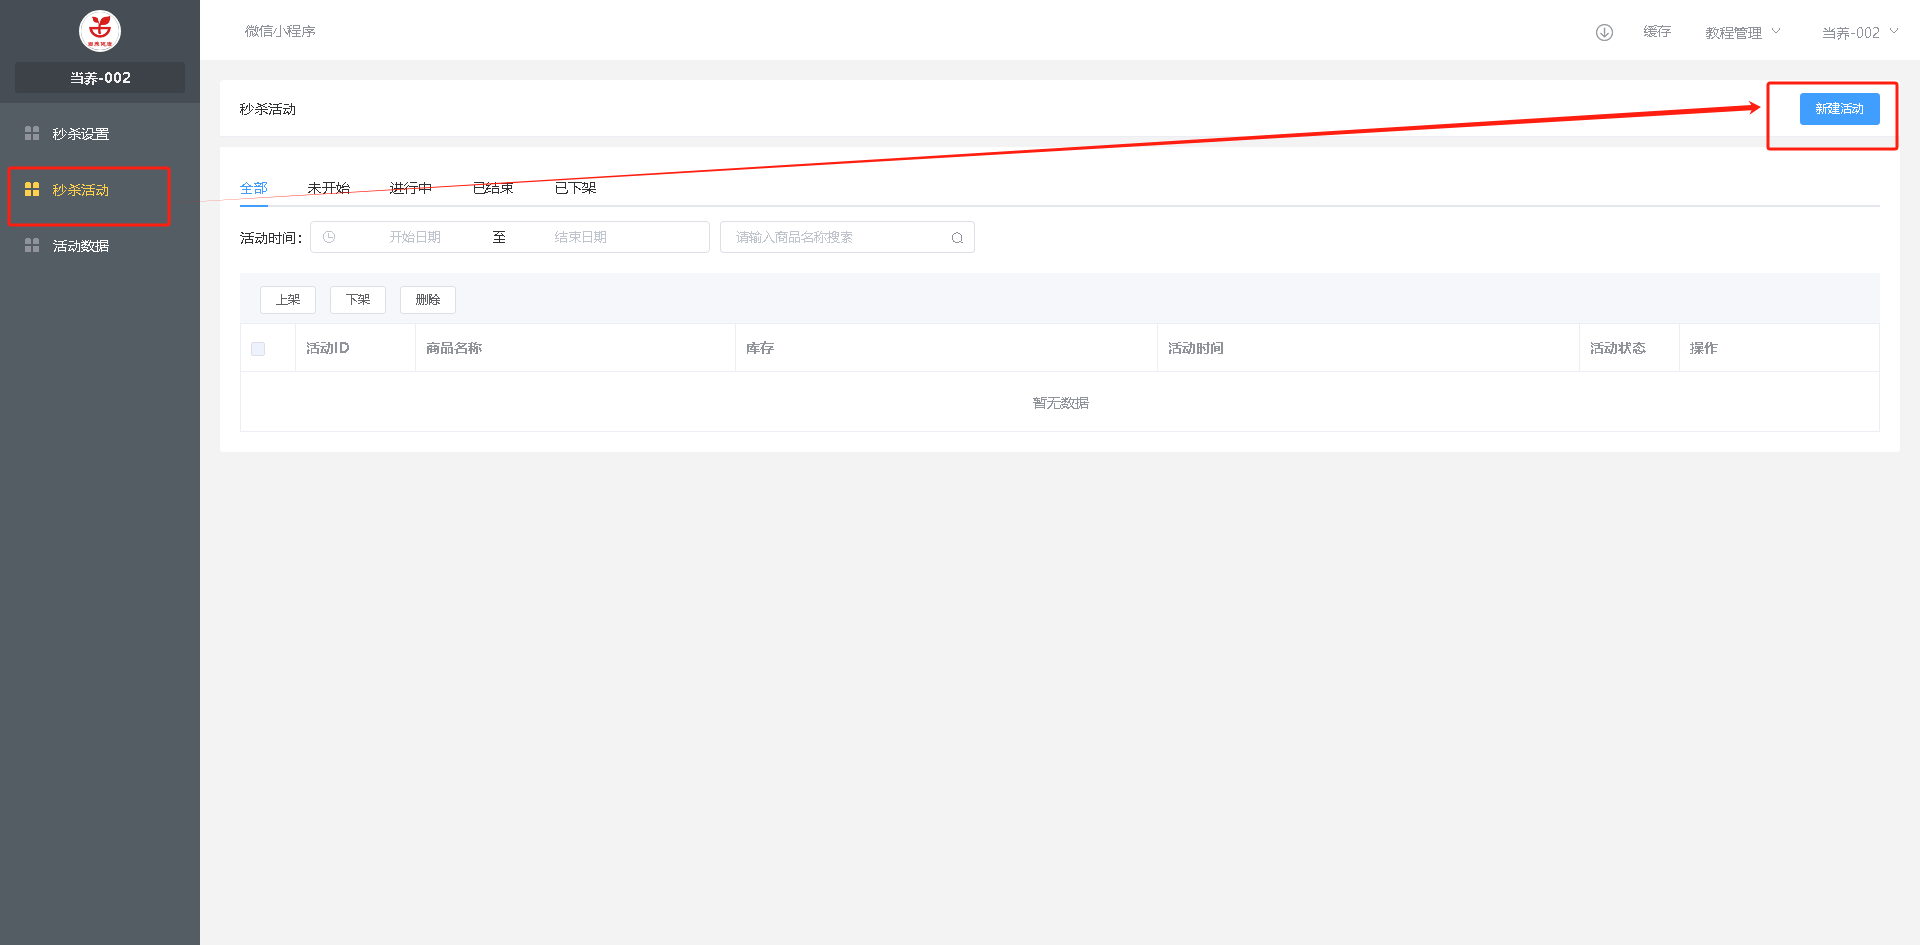Switch to the 进行中 tab
1920x945 pixels.
click(410, 188)
